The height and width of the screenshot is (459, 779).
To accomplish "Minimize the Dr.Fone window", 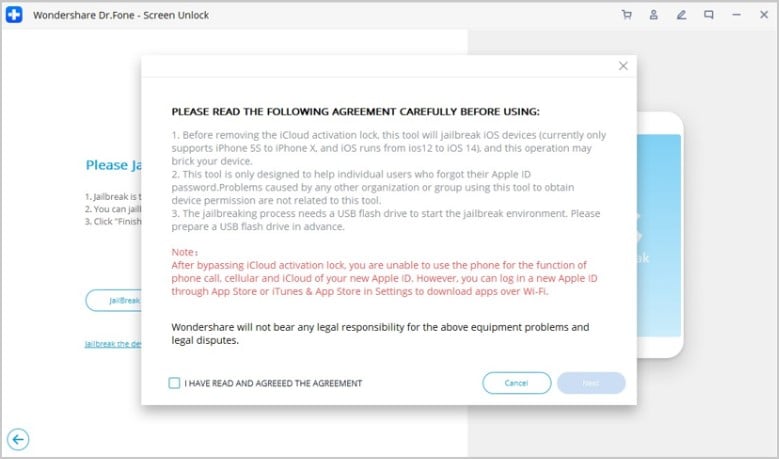I will pyautogui.click(x=736, y=15).
